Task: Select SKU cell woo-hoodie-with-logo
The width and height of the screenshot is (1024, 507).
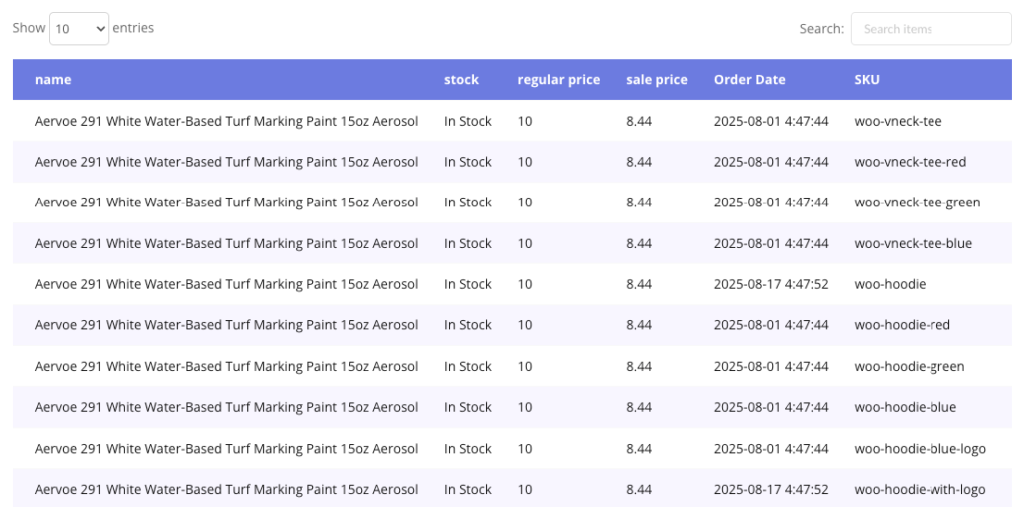Action: coord(920,489)
